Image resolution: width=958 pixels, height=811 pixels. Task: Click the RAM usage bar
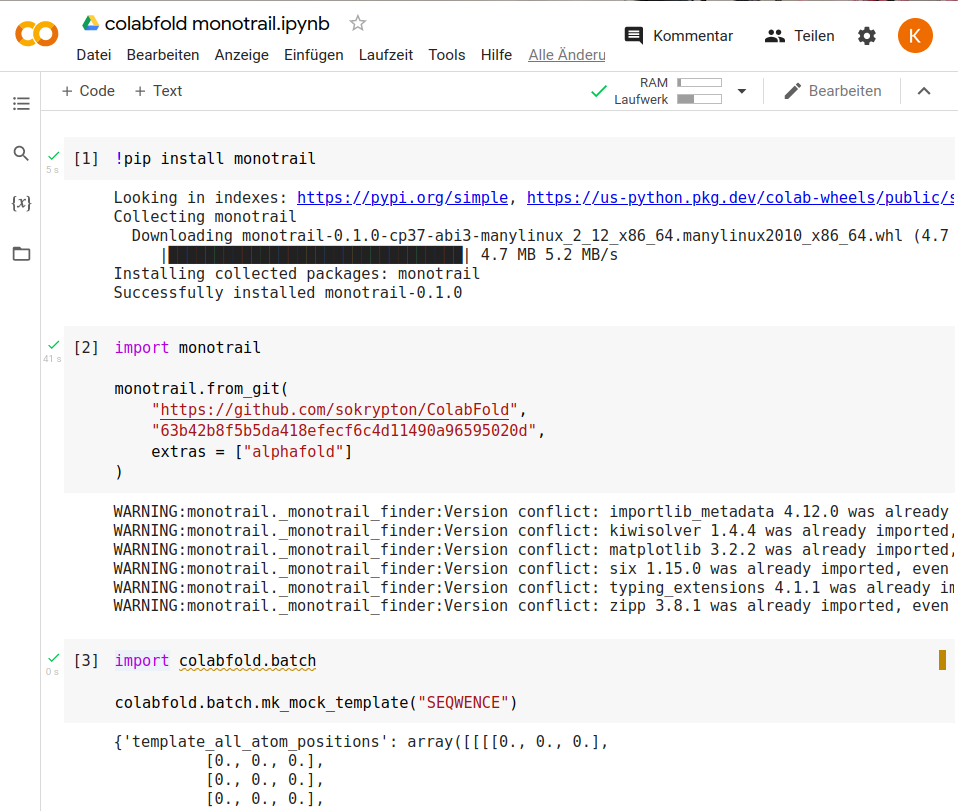700,83
